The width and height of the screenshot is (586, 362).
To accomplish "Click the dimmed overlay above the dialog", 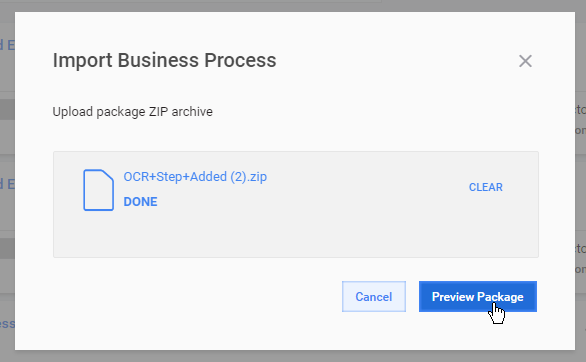I will [293, 5].
